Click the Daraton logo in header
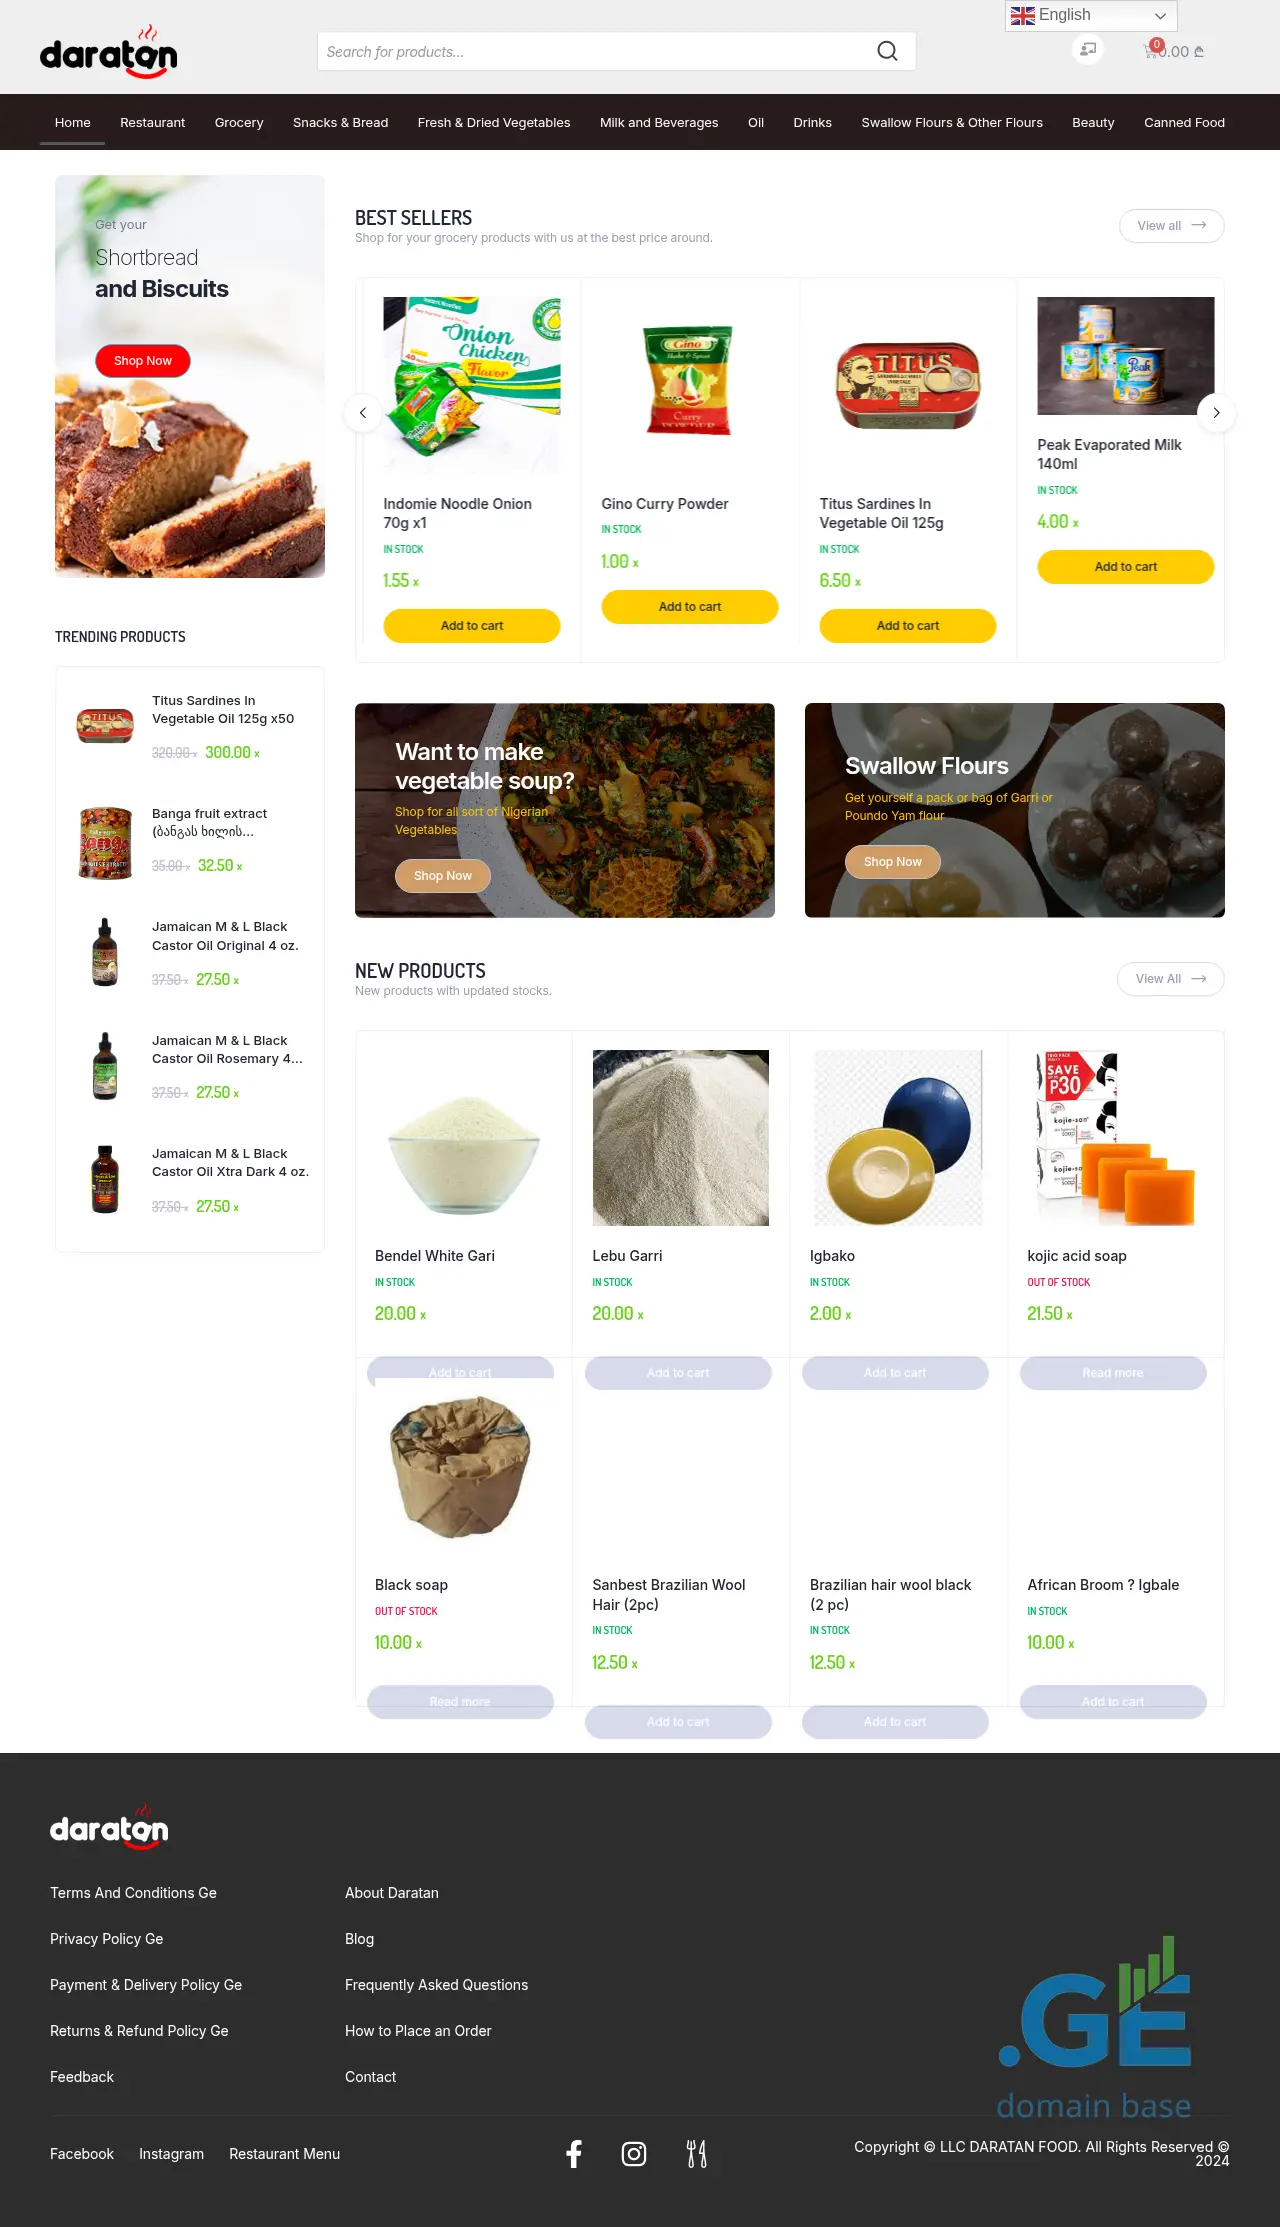 [109, 55]
